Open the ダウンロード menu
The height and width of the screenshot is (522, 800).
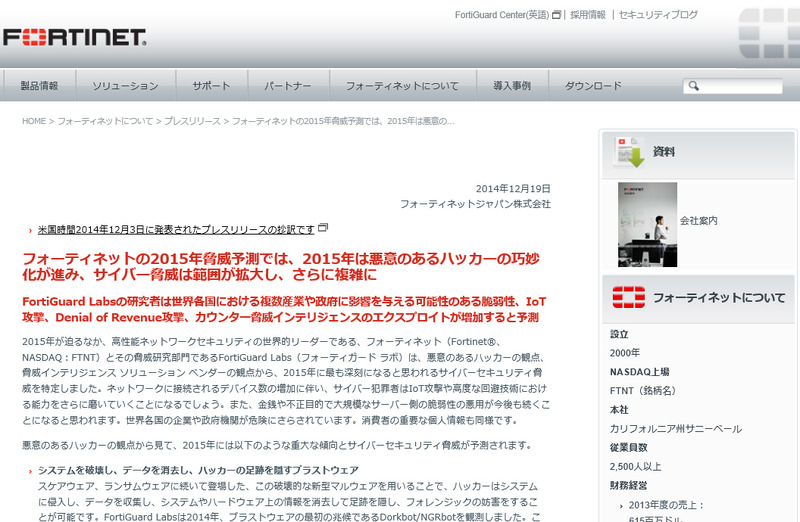pos(593,86)
